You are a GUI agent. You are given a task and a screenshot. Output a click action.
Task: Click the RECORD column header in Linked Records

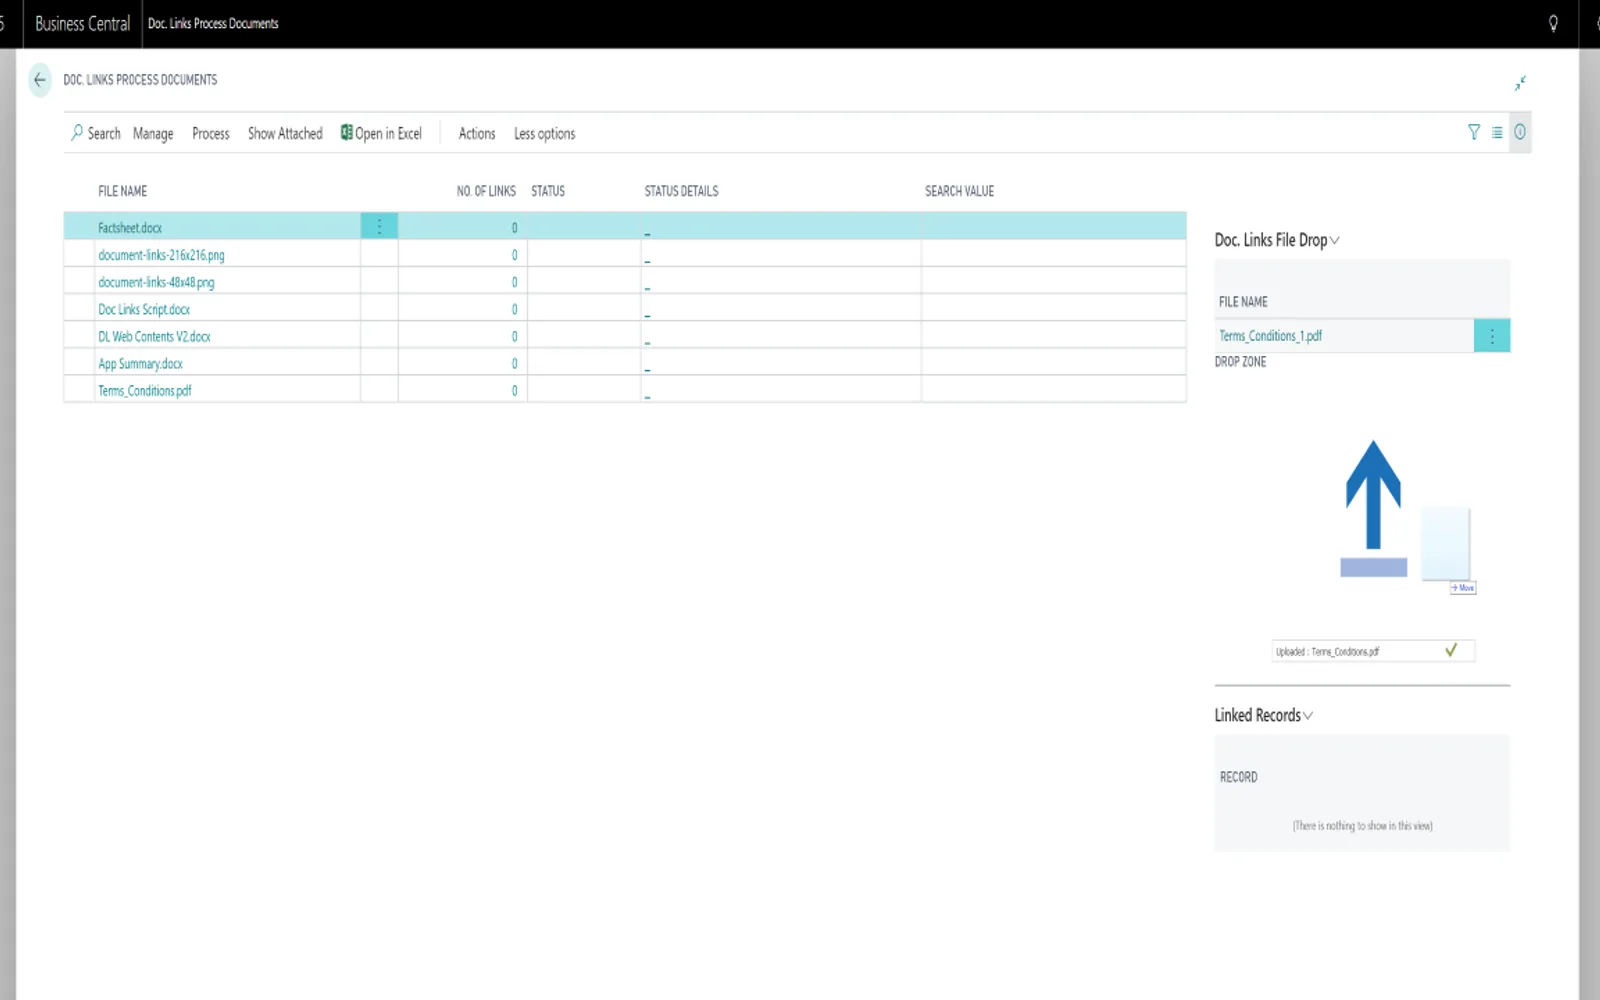click(1238, 777)
